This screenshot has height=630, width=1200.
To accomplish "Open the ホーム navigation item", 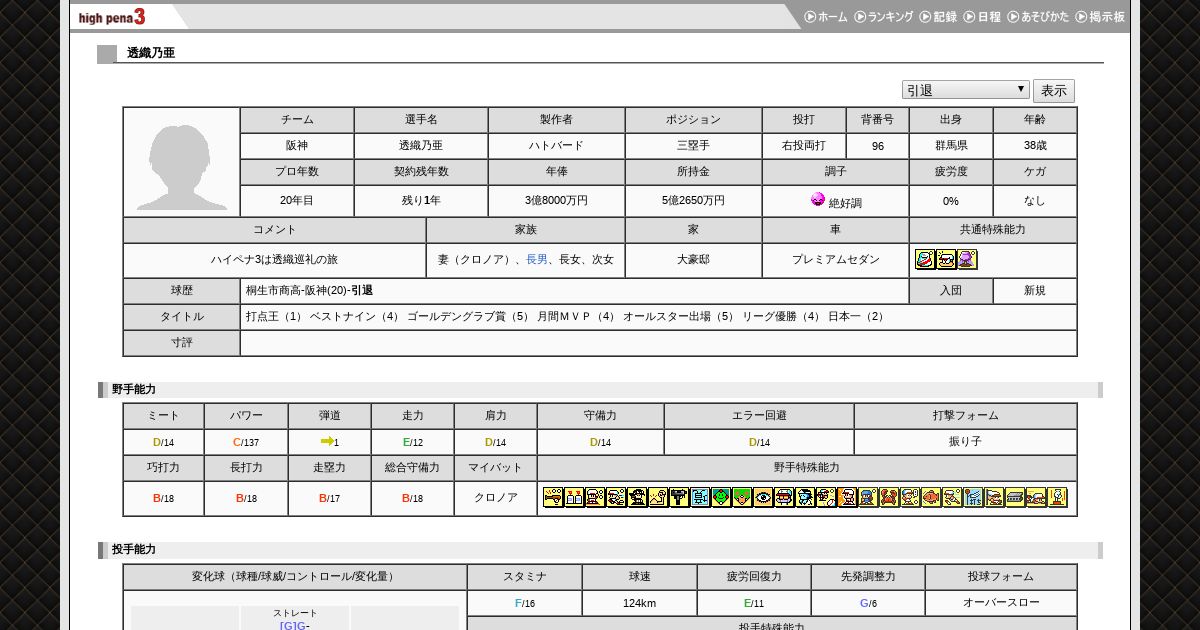I will point(825,17).
